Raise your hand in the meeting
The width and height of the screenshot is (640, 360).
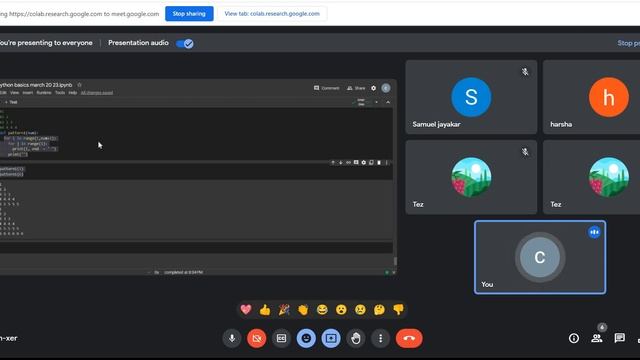(356, 338)
